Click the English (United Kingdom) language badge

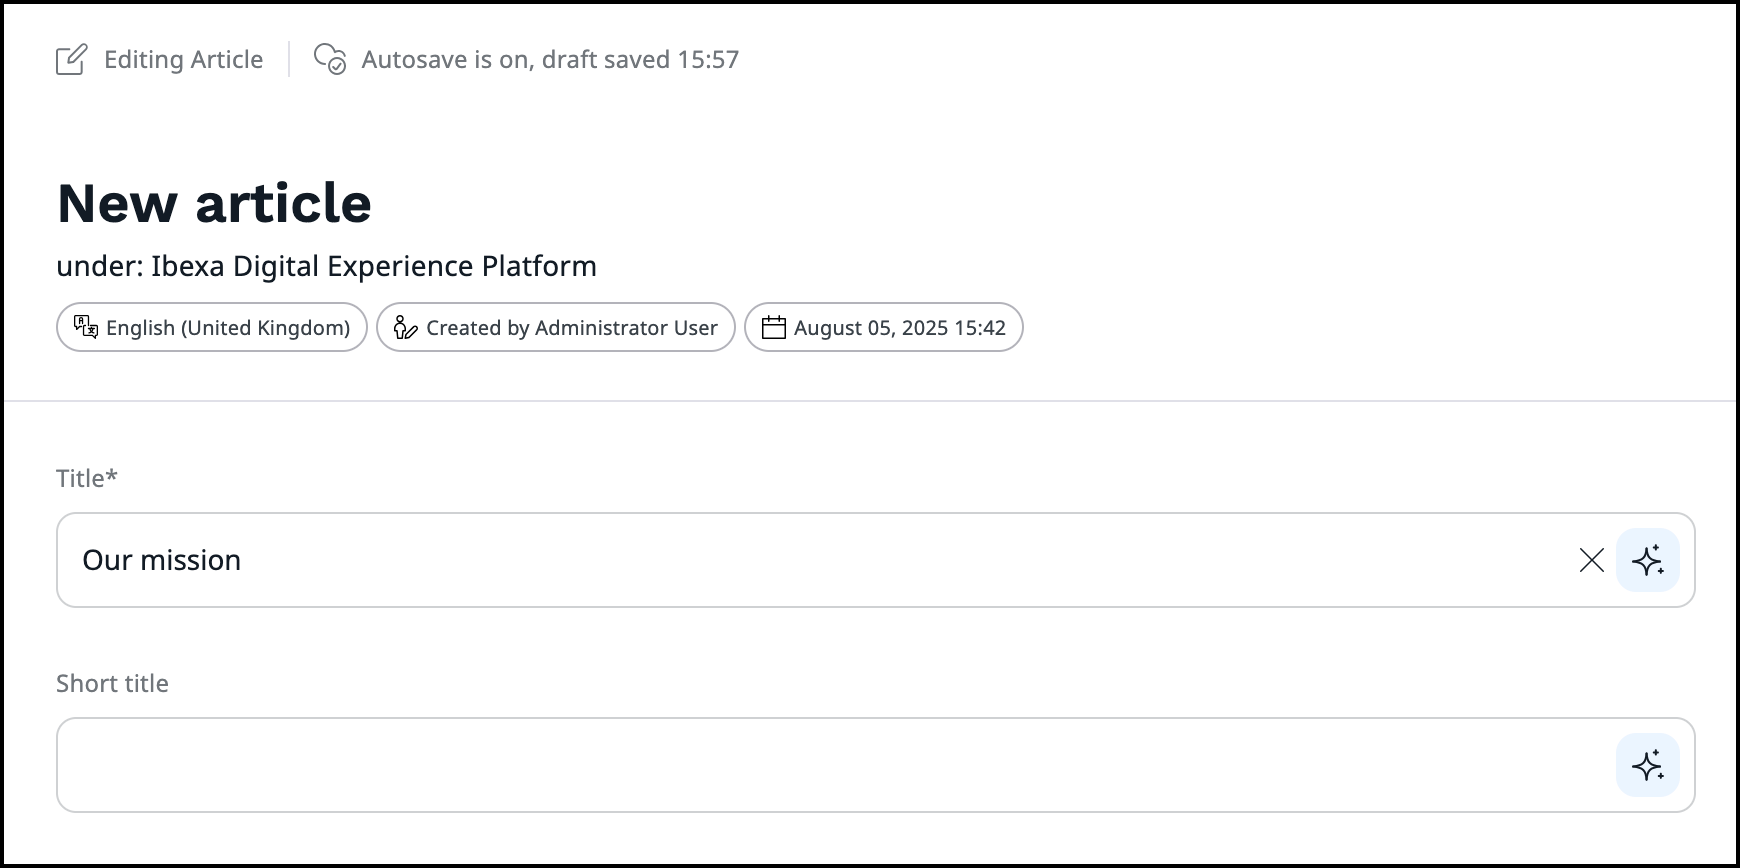coord(211,327)
